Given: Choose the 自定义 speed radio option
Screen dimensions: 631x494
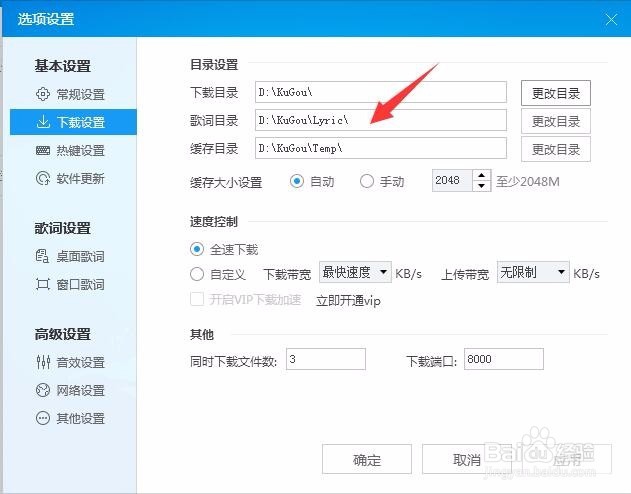Looking at the screenshot, I should pyautogui.click(x=197, y=274).
